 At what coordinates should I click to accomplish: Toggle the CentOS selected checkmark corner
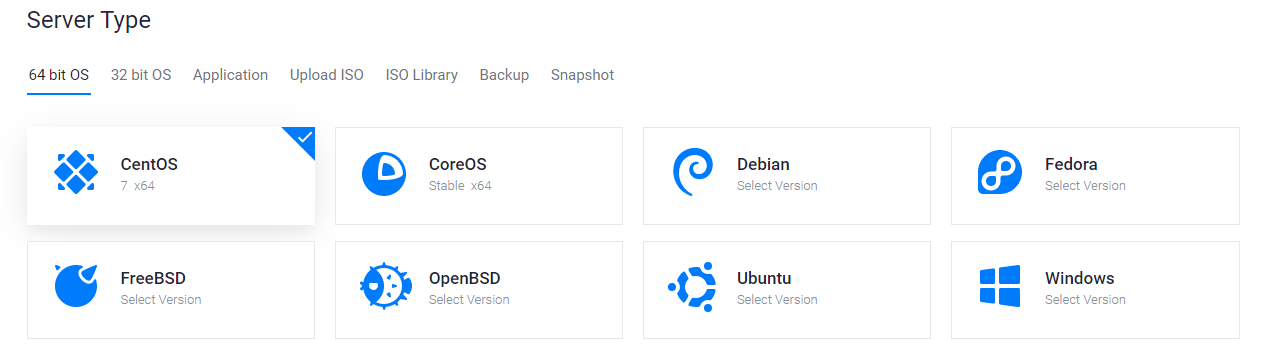tap(303, 139)
